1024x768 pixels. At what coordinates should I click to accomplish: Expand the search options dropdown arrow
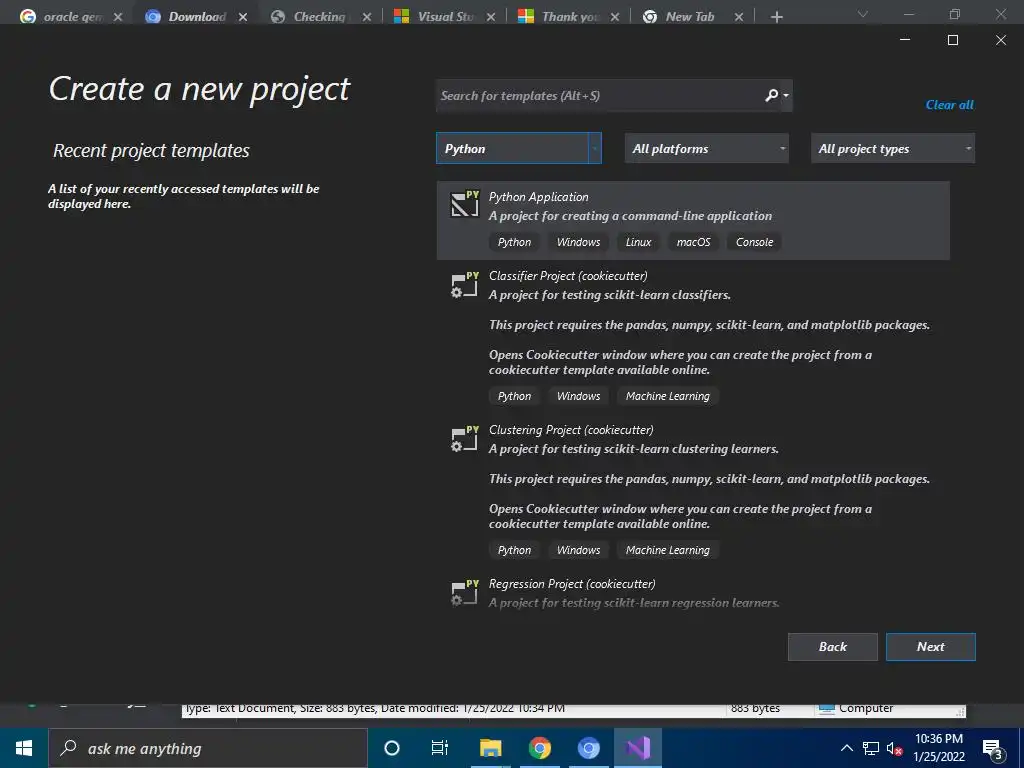[x=786, y=95]
